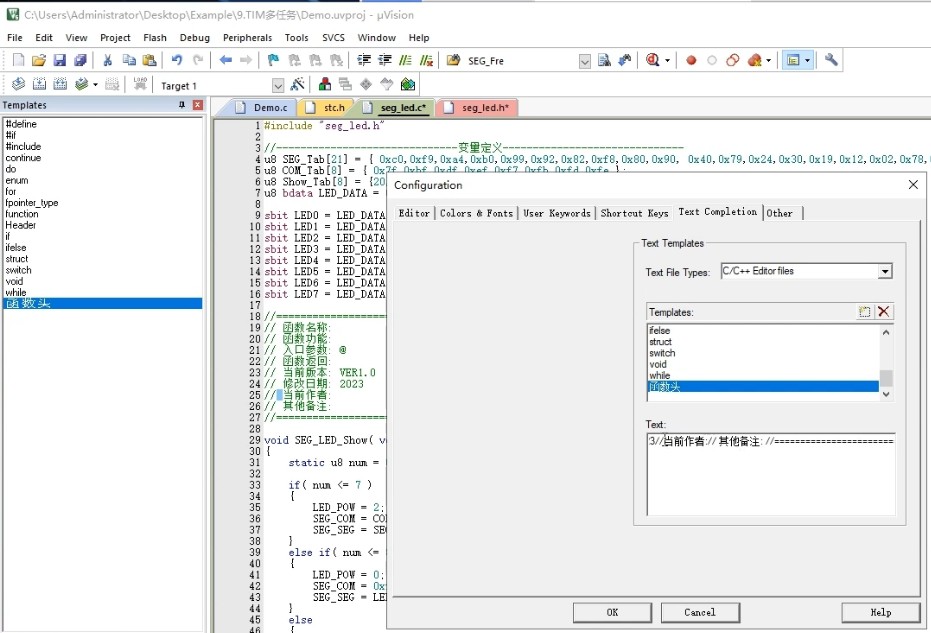
Task: Indent the selected lines
Action: point(364,60)
